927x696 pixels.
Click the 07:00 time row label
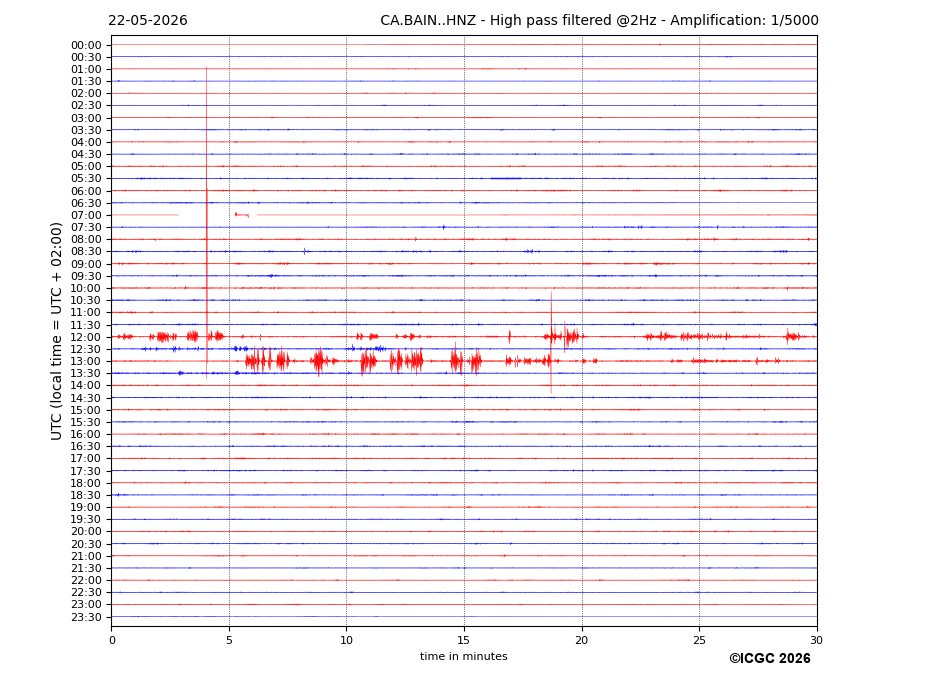click(86, 215)
